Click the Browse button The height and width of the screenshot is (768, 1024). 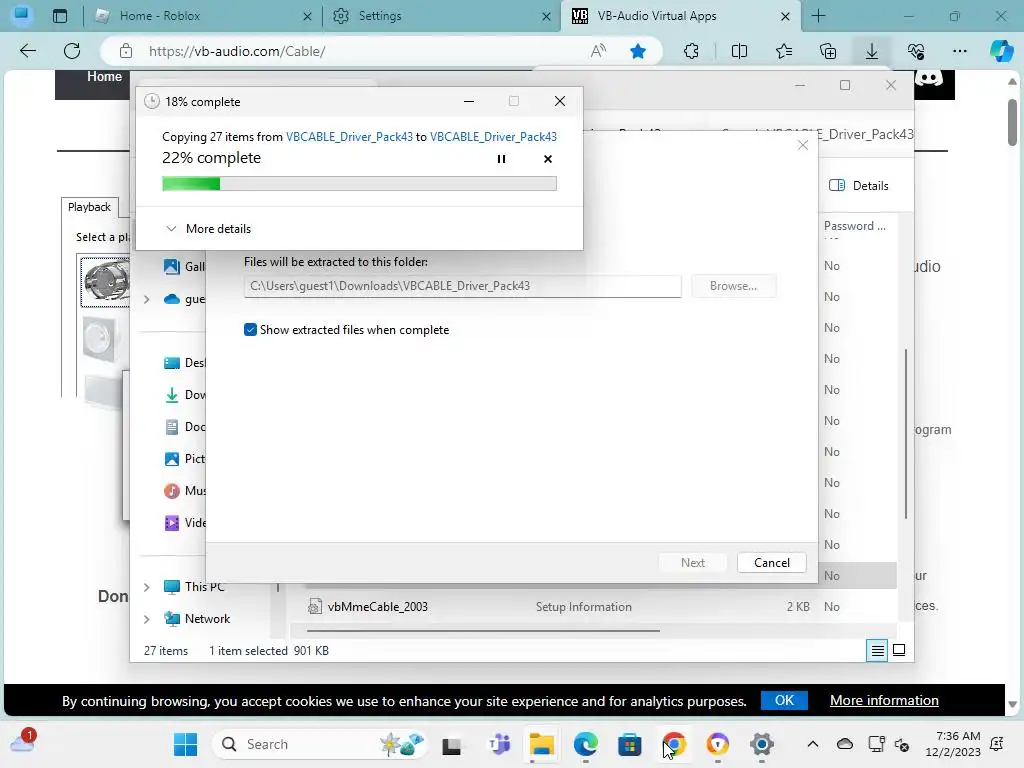point(733,286)
